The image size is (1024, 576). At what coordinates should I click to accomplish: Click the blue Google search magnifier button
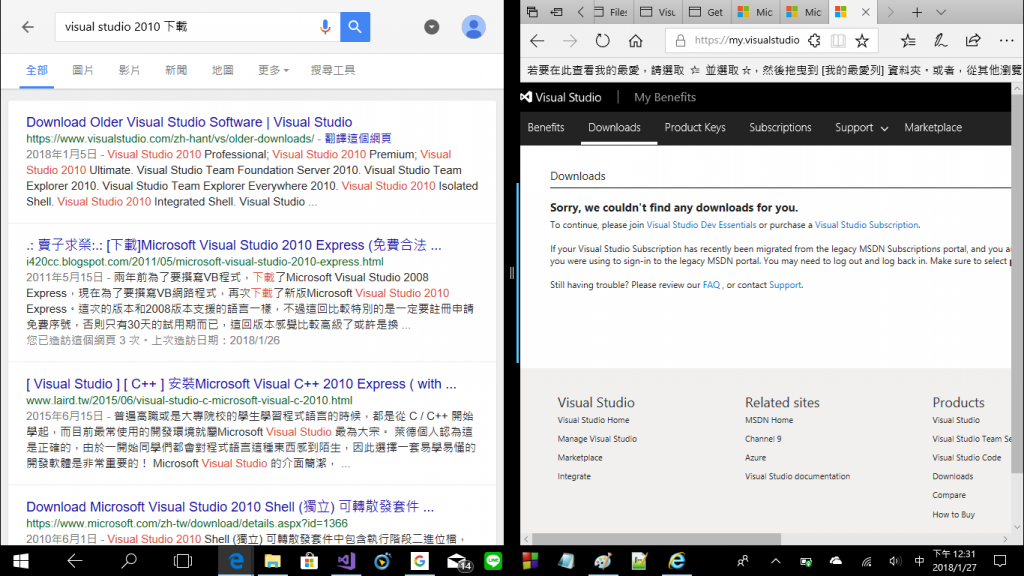pos(355,27)
